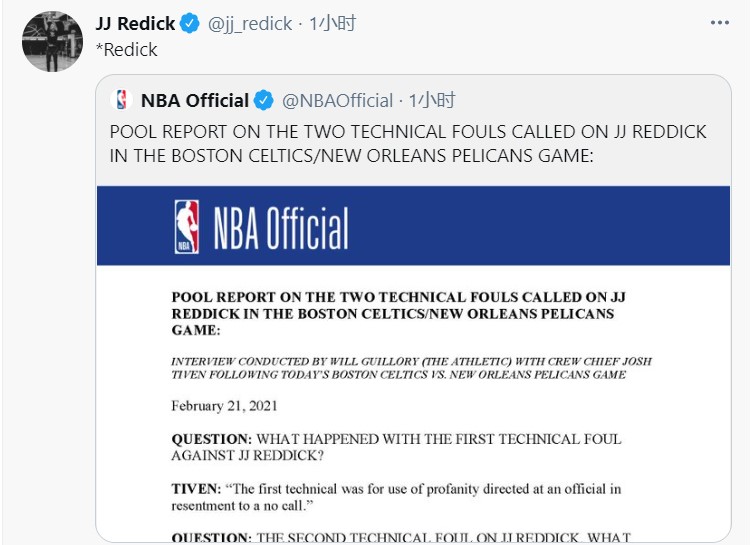
Task: Click JJ Redick's profile avatar photo
Action: 52,42
